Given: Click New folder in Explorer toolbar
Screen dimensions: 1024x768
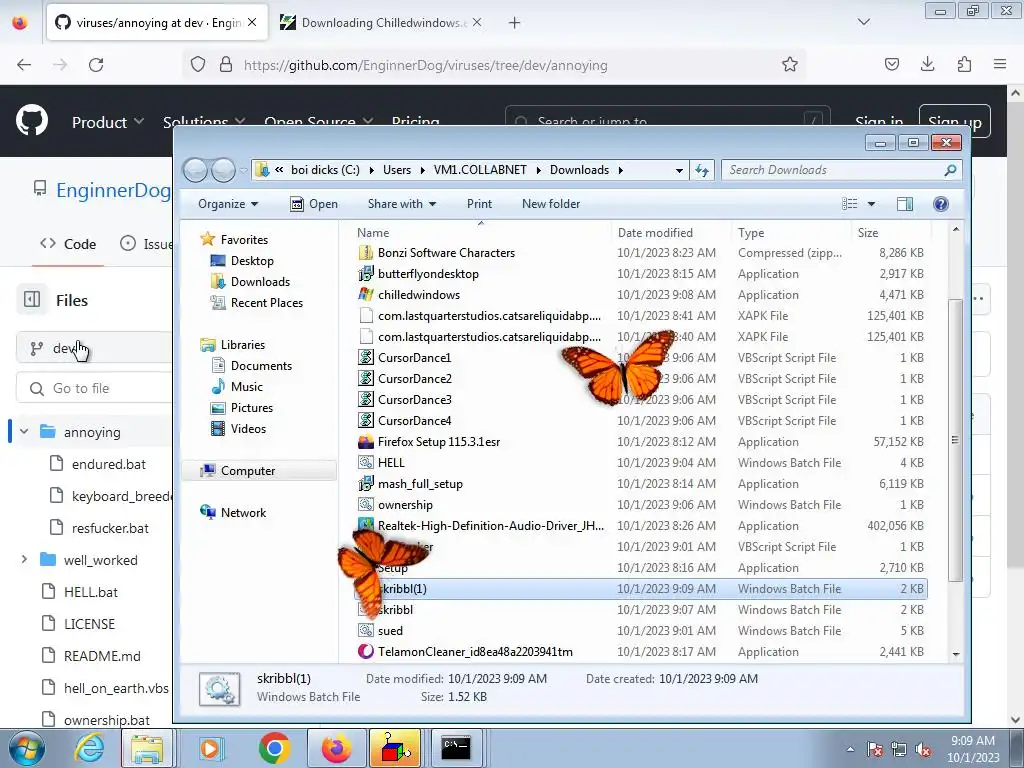Looking at the screenshot, I should 551,204.
